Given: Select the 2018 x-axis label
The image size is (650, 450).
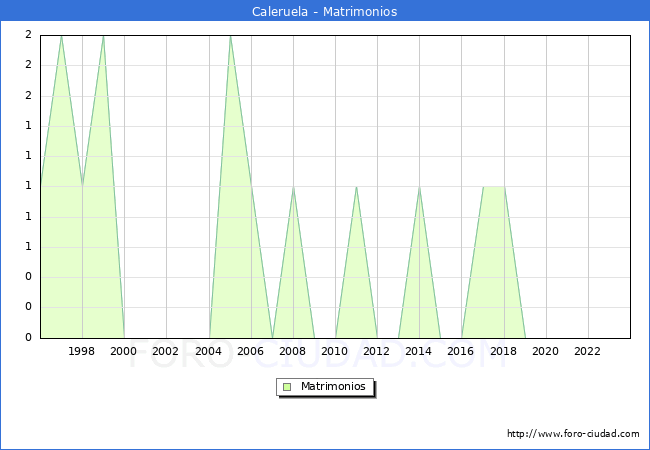Looking at the screenshot, I should [x=503, y=351].
